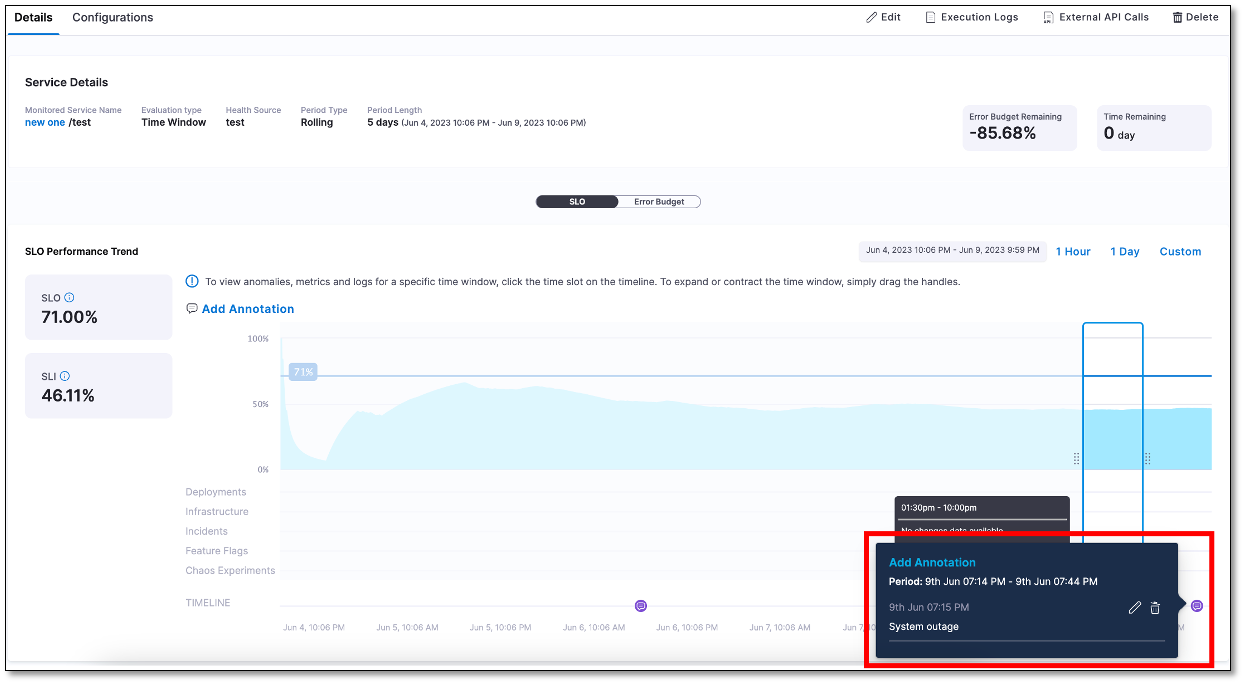Click the External API Calls icon
Viewport: 1244px width, 684px height.
click(1047, 17)
